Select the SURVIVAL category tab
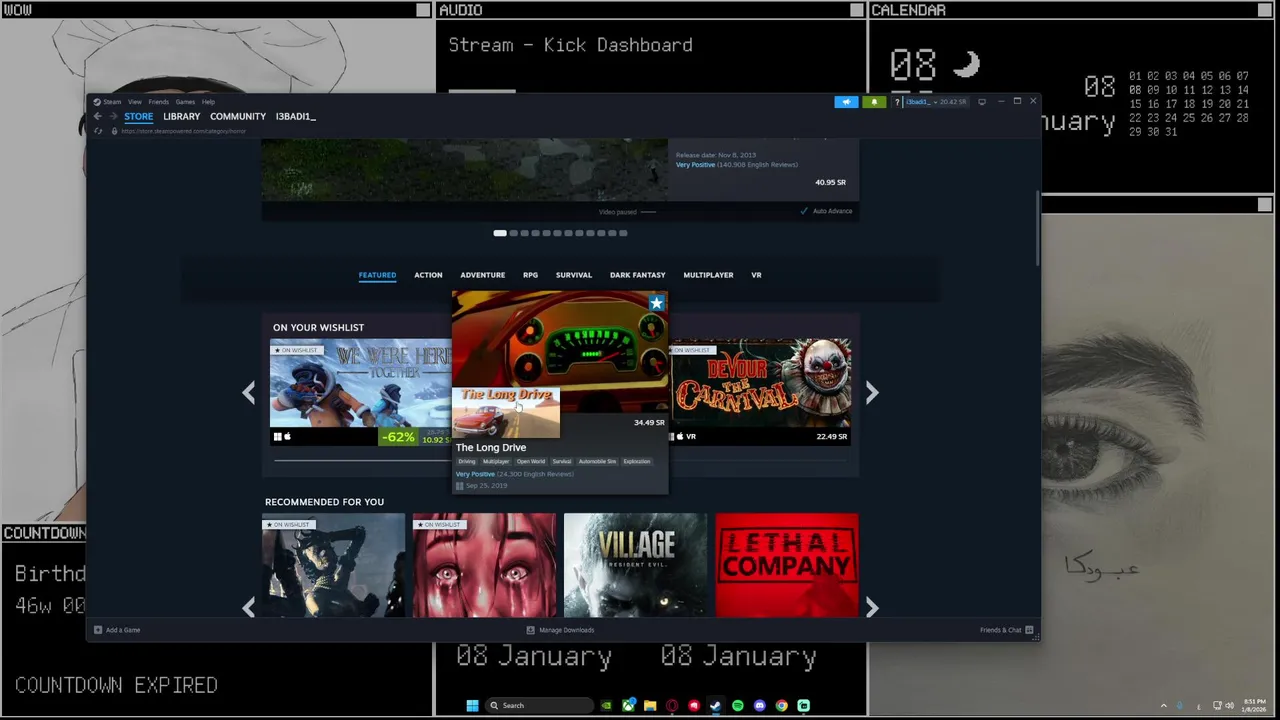This screenshot has height=720, width=1280. [574, 275]
